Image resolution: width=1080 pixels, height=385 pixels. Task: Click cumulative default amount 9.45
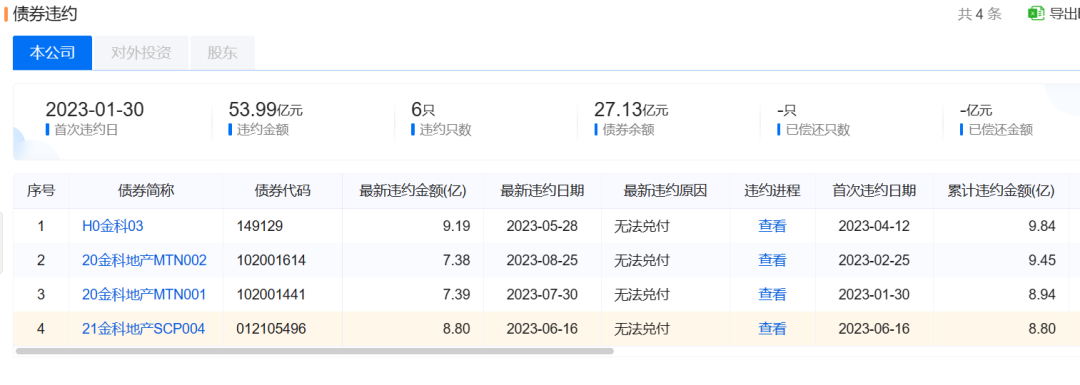1042,260
